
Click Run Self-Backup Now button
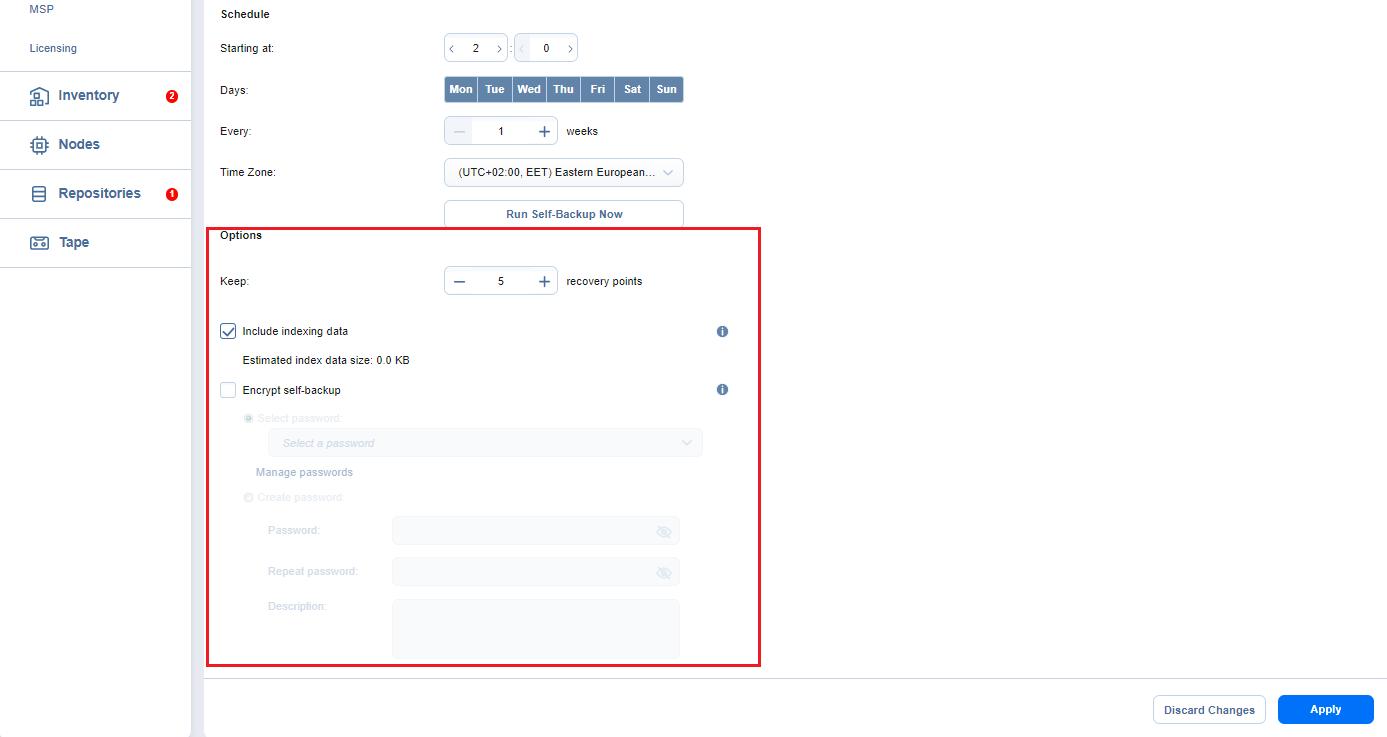564,214
